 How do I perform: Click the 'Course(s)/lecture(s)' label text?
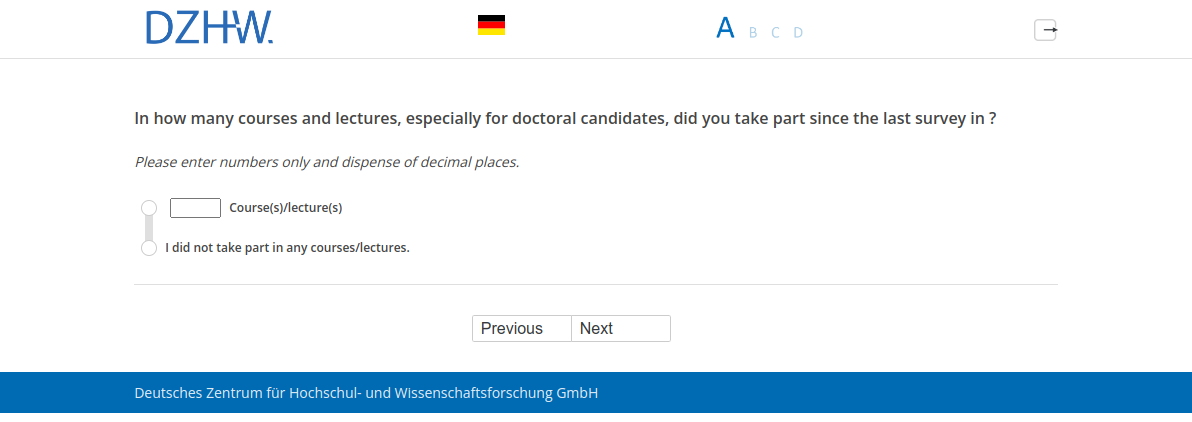286,208
